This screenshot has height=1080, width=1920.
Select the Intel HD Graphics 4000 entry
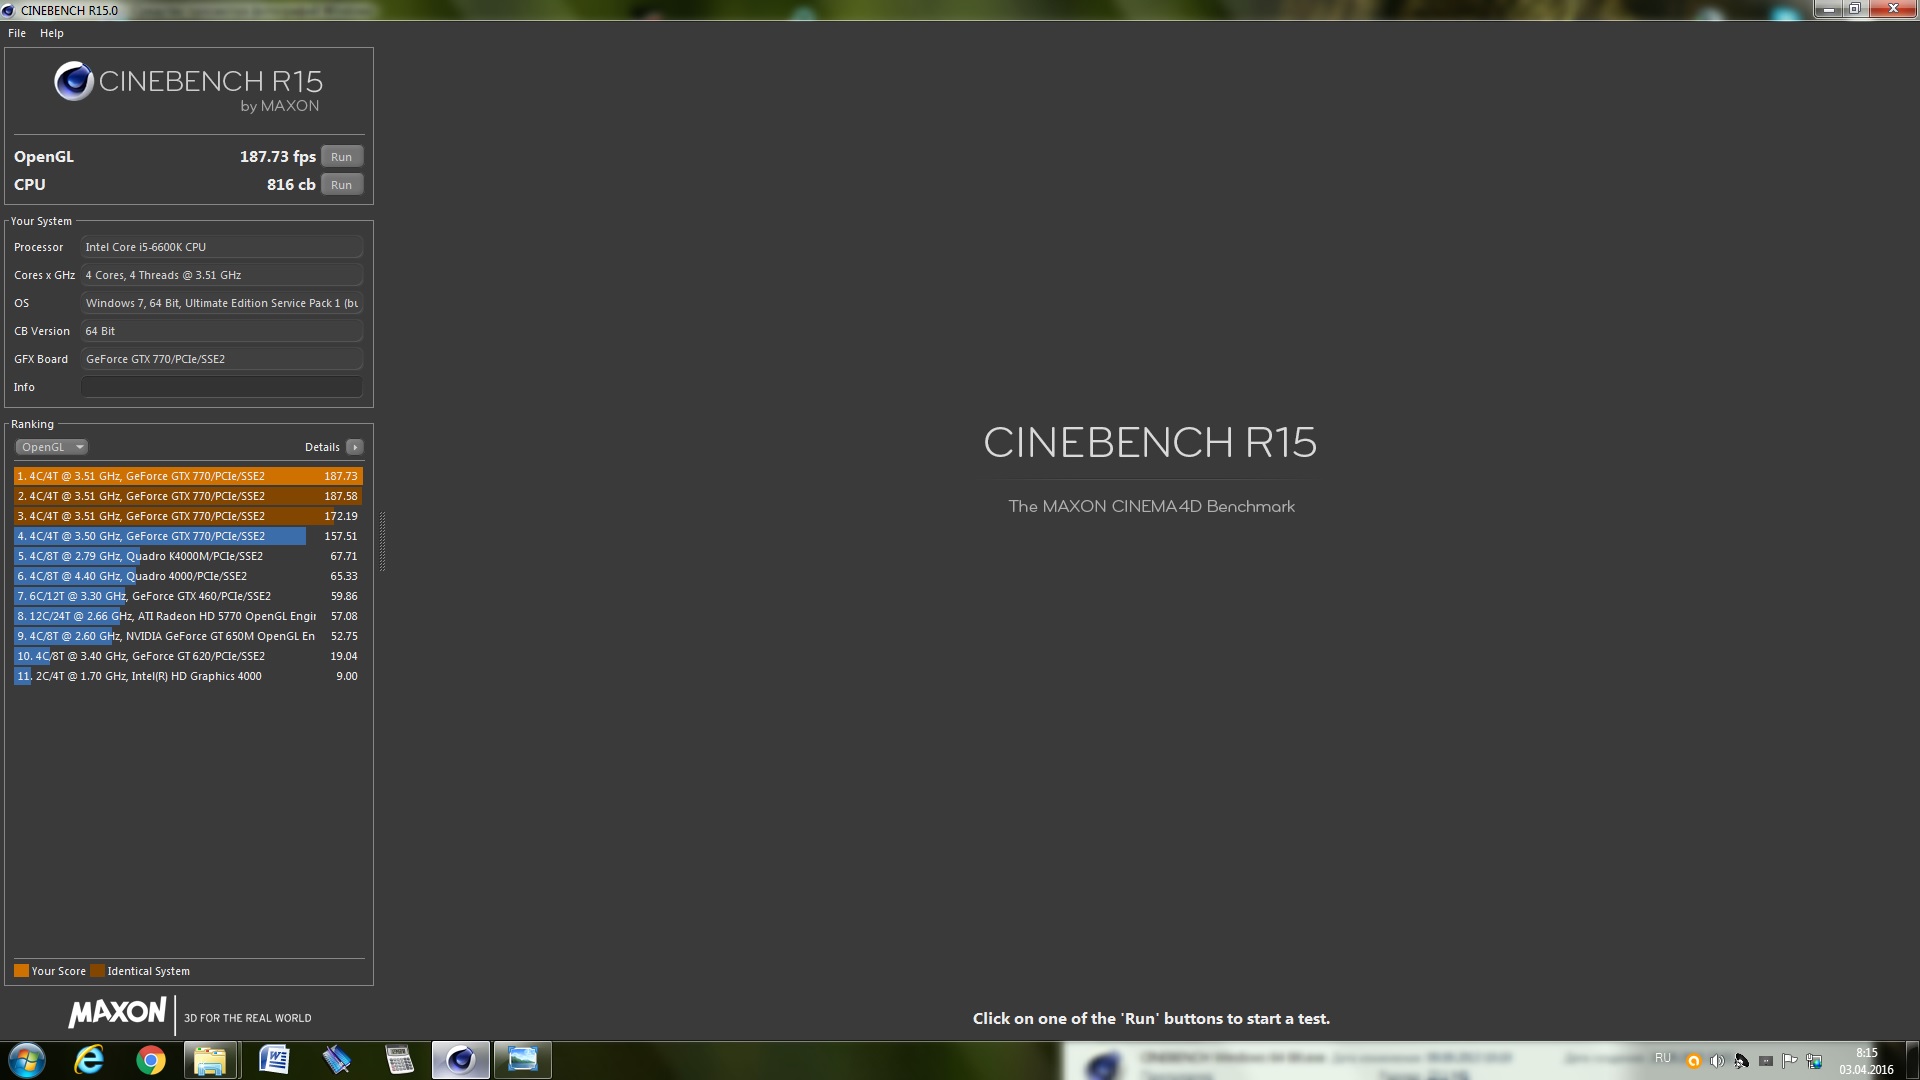point(188,676)
